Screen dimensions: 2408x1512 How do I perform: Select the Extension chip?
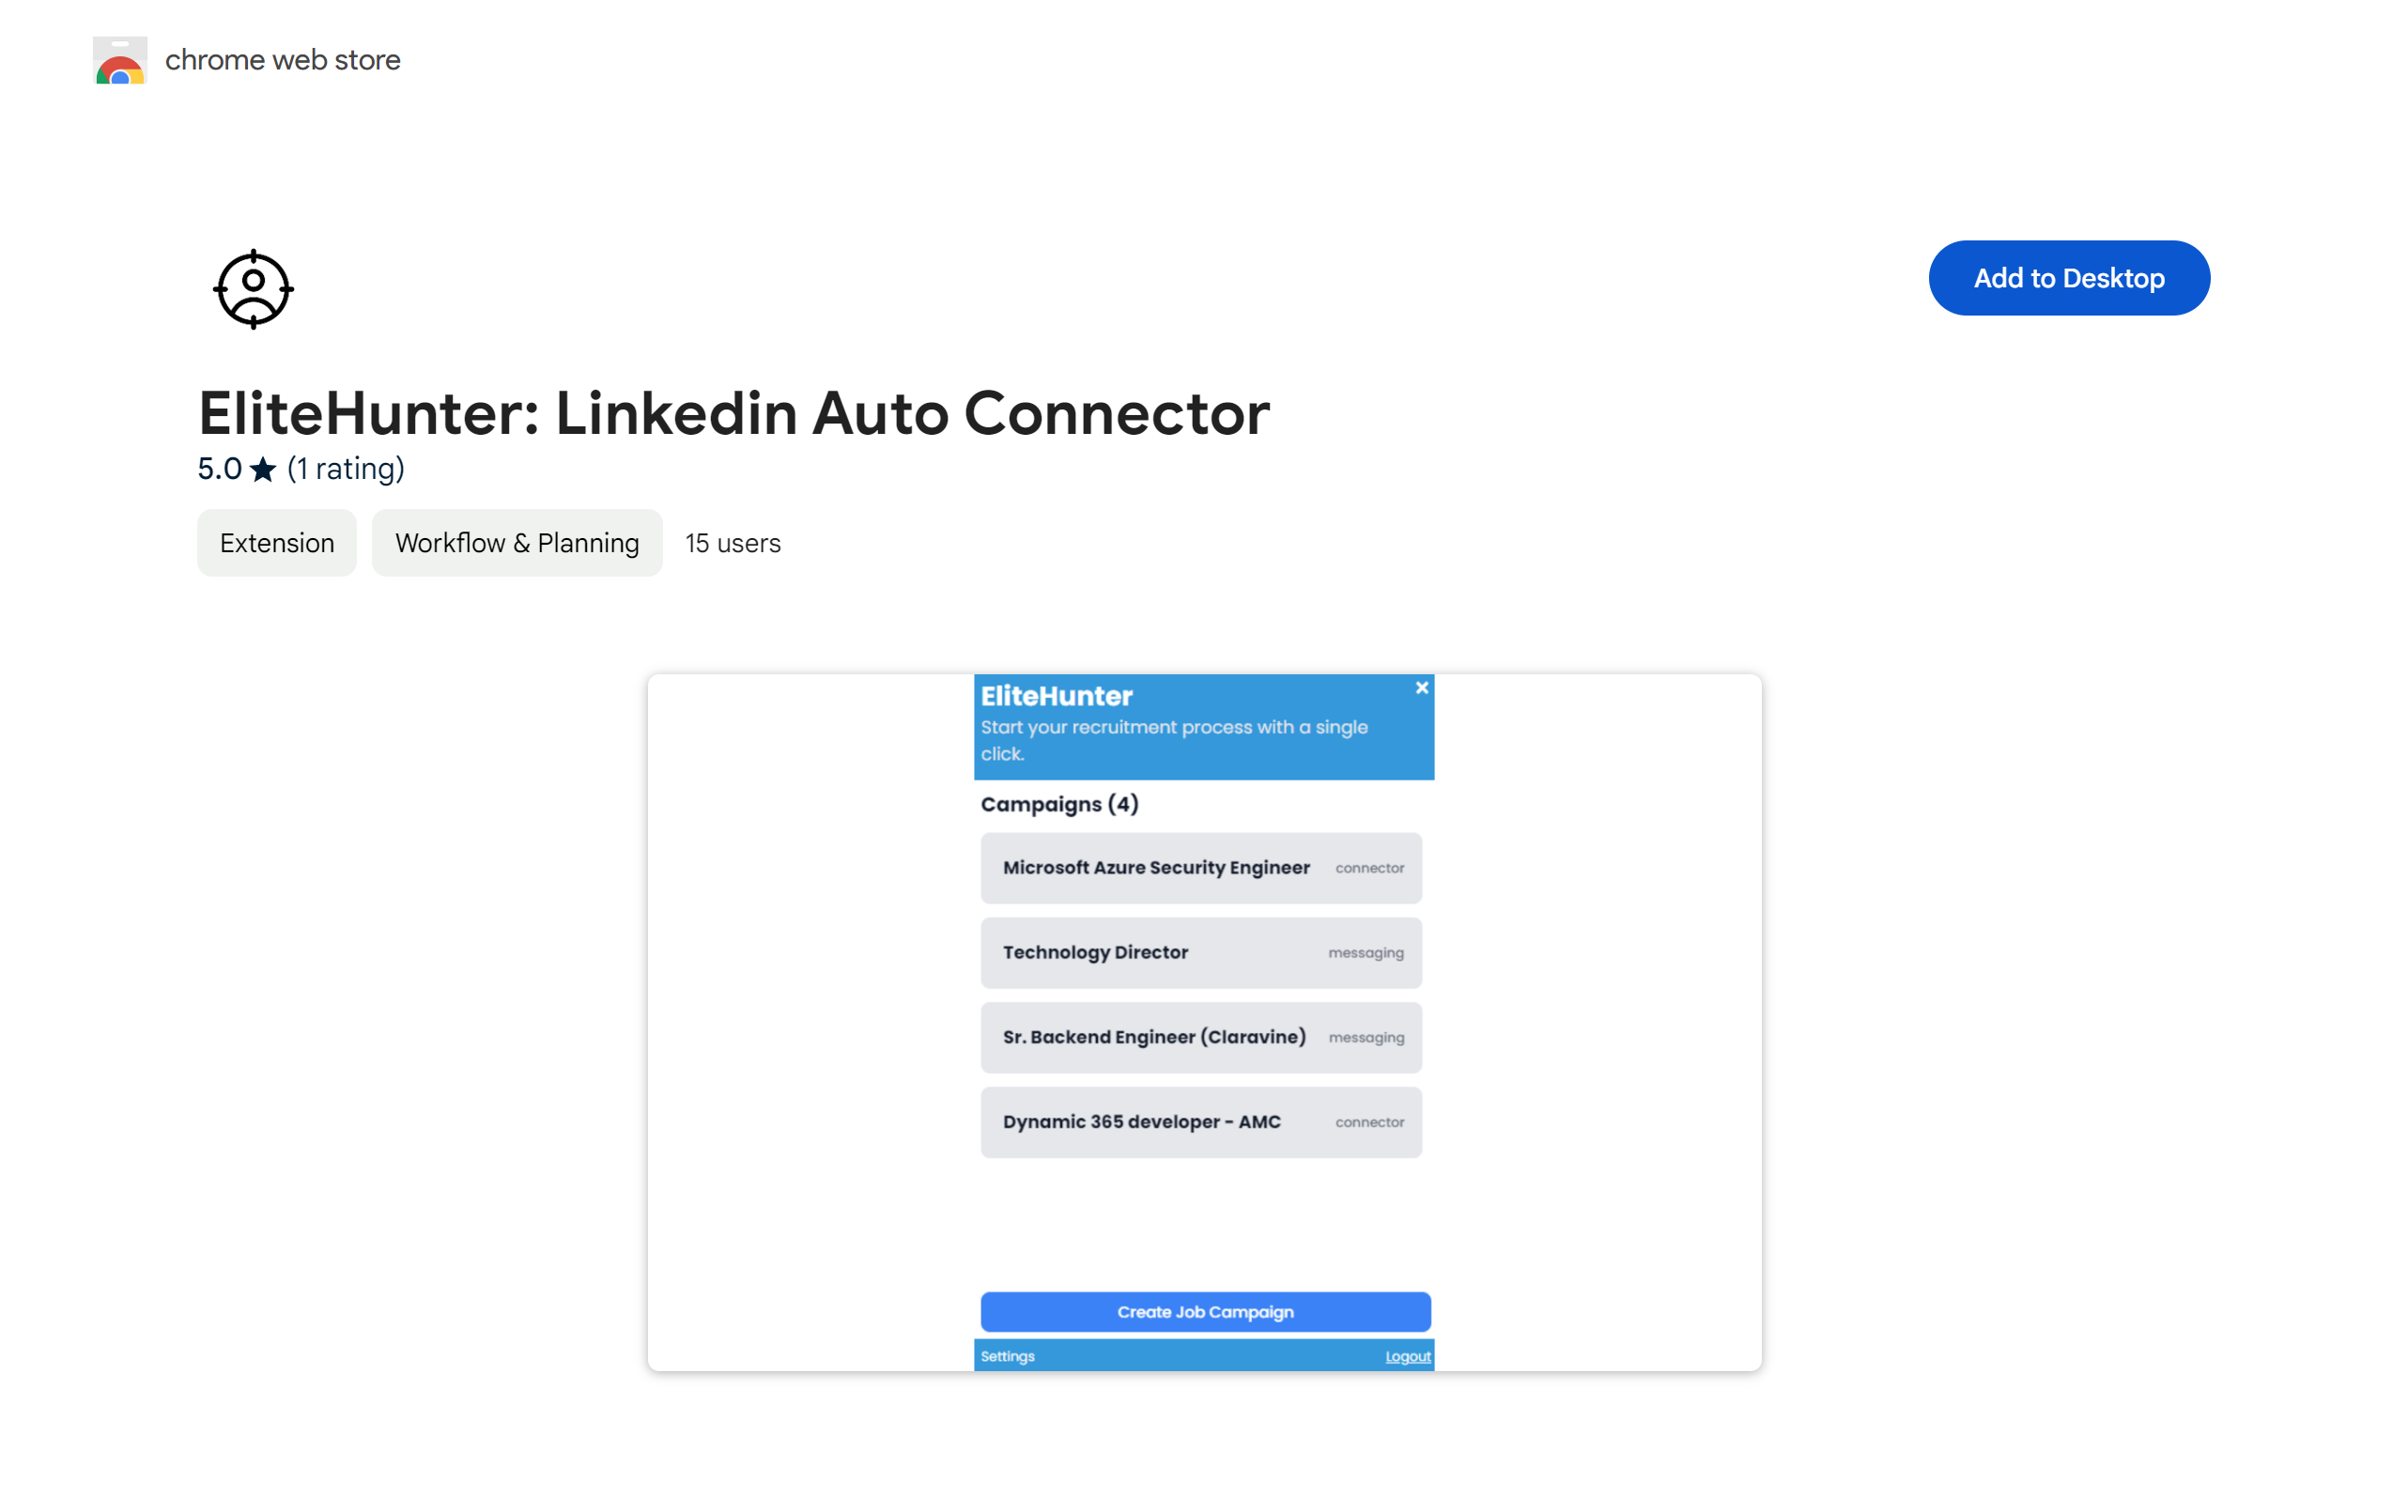click(x=277, y=543)
